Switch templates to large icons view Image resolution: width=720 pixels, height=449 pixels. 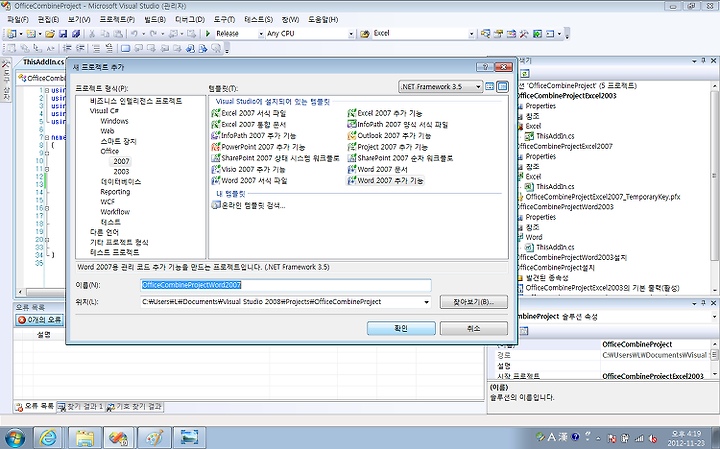(490, 86)
